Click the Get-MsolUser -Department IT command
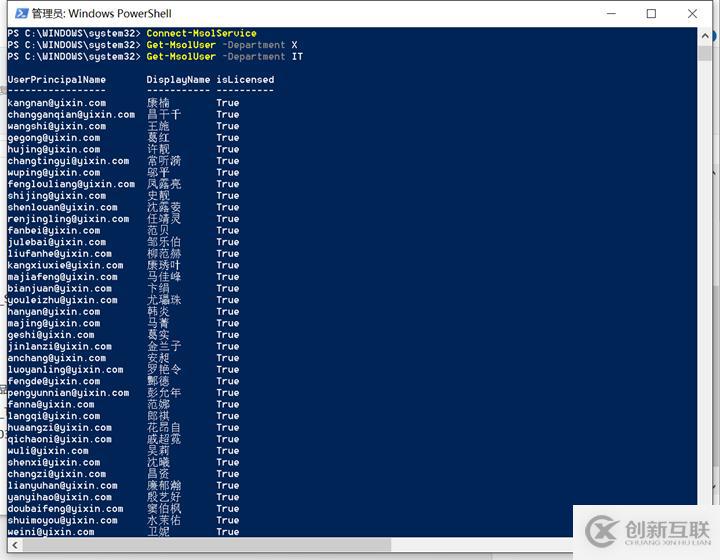Screen dimensions: 720x560 (225, 56)
